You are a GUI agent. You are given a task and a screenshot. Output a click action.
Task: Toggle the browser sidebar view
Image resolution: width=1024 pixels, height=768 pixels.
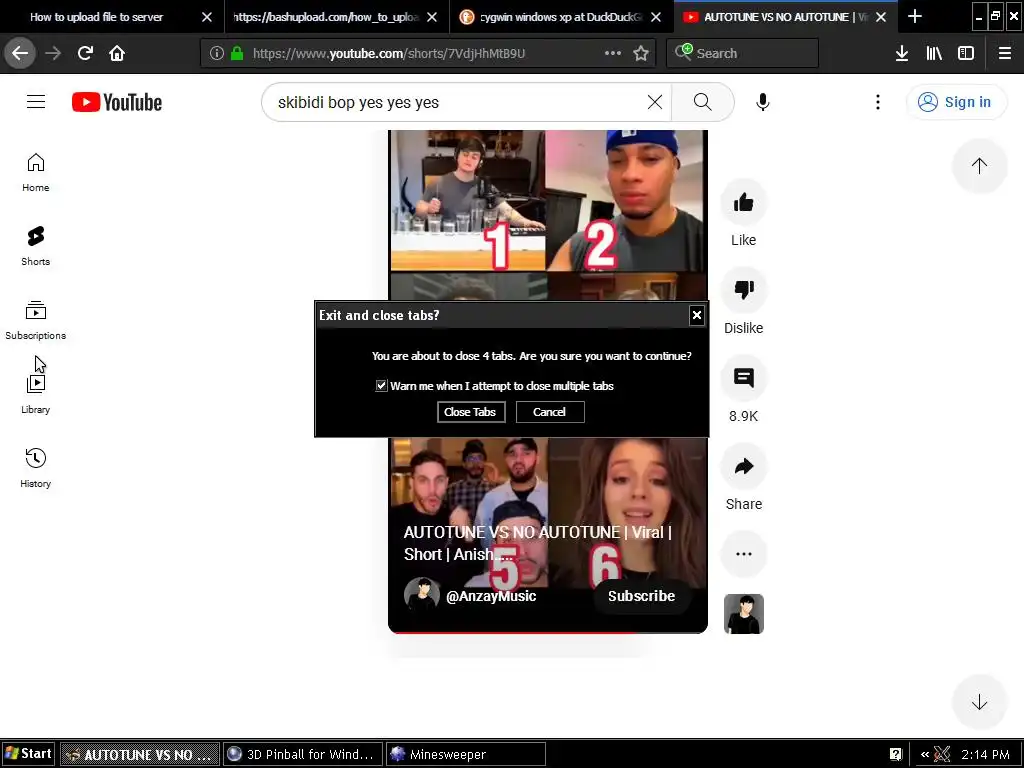tap(966, 54)
